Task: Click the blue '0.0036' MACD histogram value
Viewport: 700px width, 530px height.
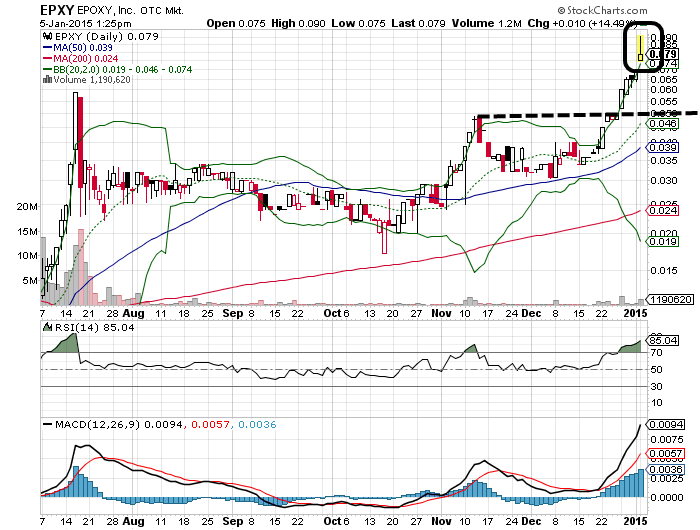Action: click(257, 424)
